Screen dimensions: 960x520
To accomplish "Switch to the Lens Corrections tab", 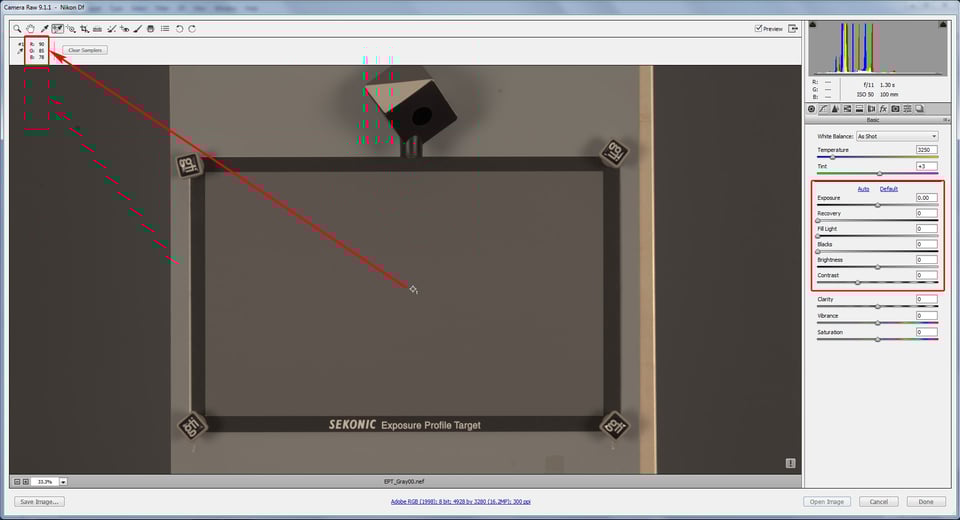I will coord(871,108).
